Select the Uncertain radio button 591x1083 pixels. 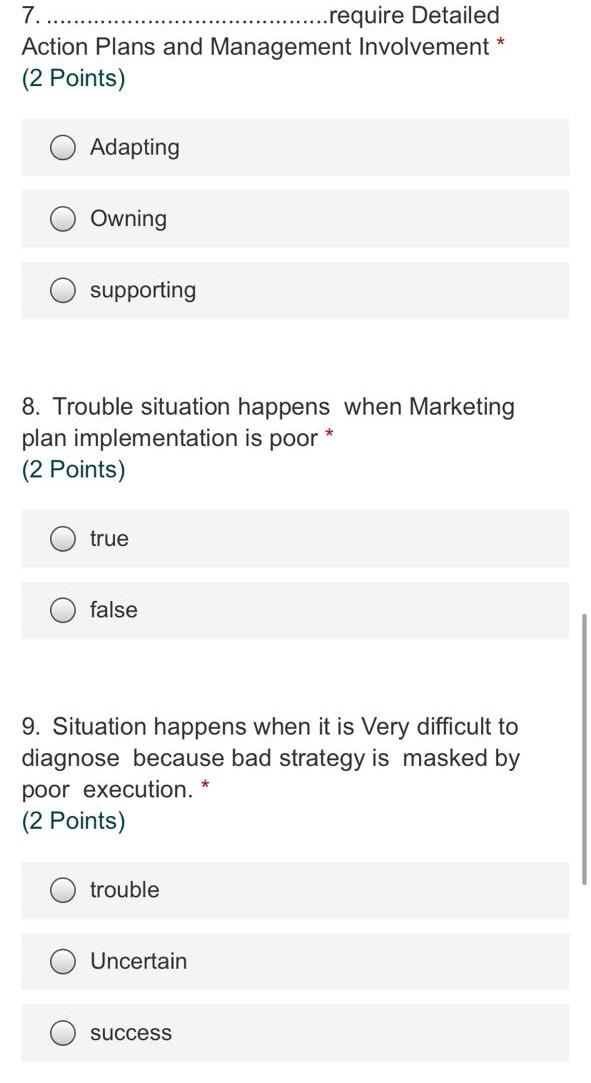pyautogui.click(x=63, y=961)
